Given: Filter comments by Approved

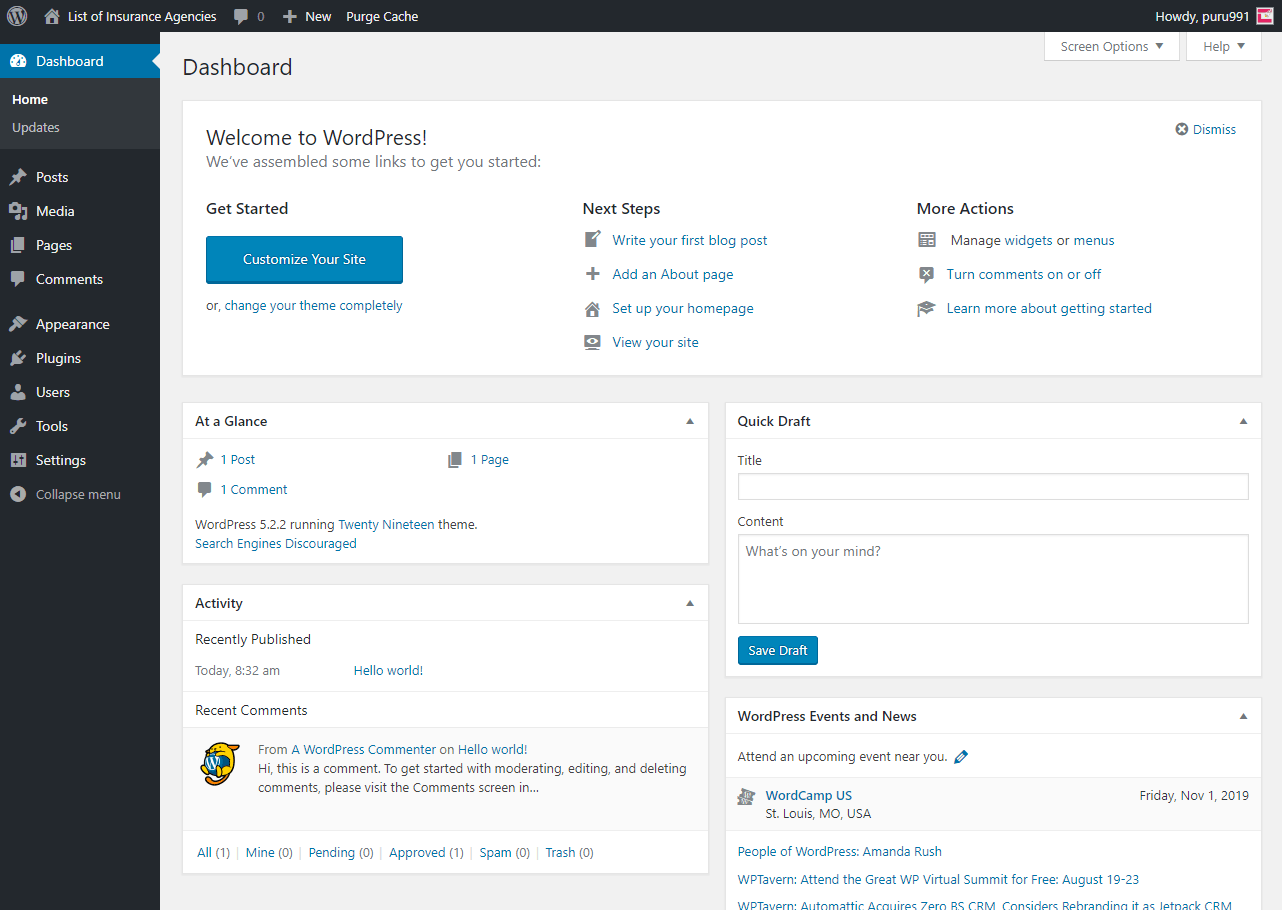Looking at the screenshot, I should [x=417, y=853].
